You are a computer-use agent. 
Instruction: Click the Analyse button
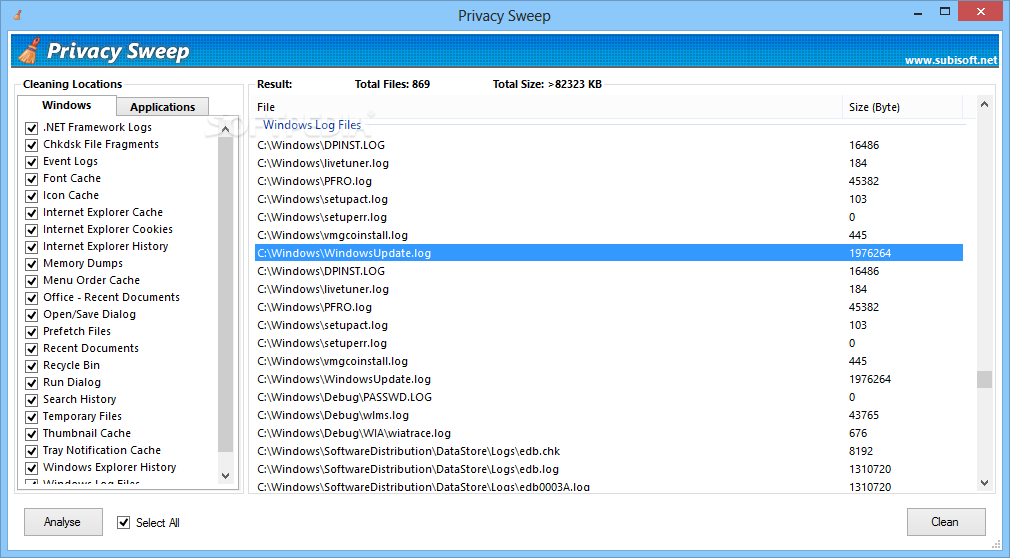tap(63, 522)
